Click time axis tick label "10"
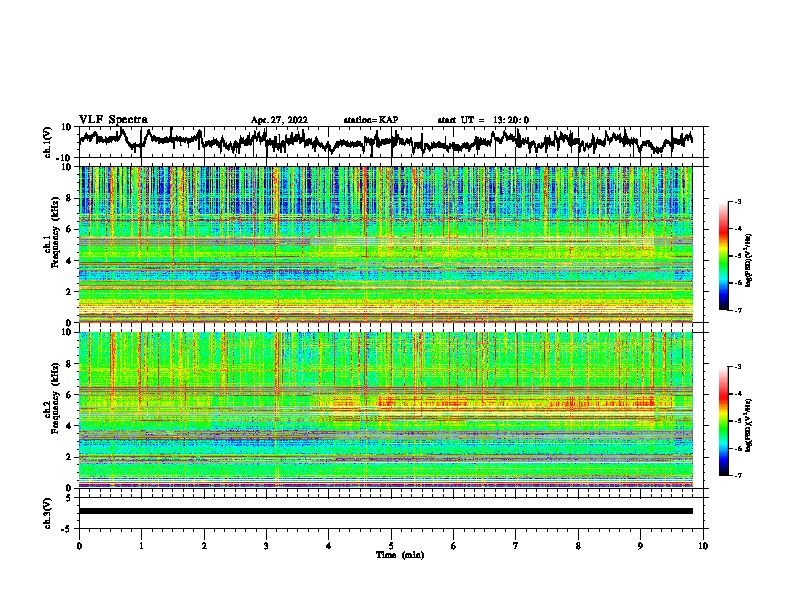Viewport: 792px width, 612px height. [x=703, y=546]
